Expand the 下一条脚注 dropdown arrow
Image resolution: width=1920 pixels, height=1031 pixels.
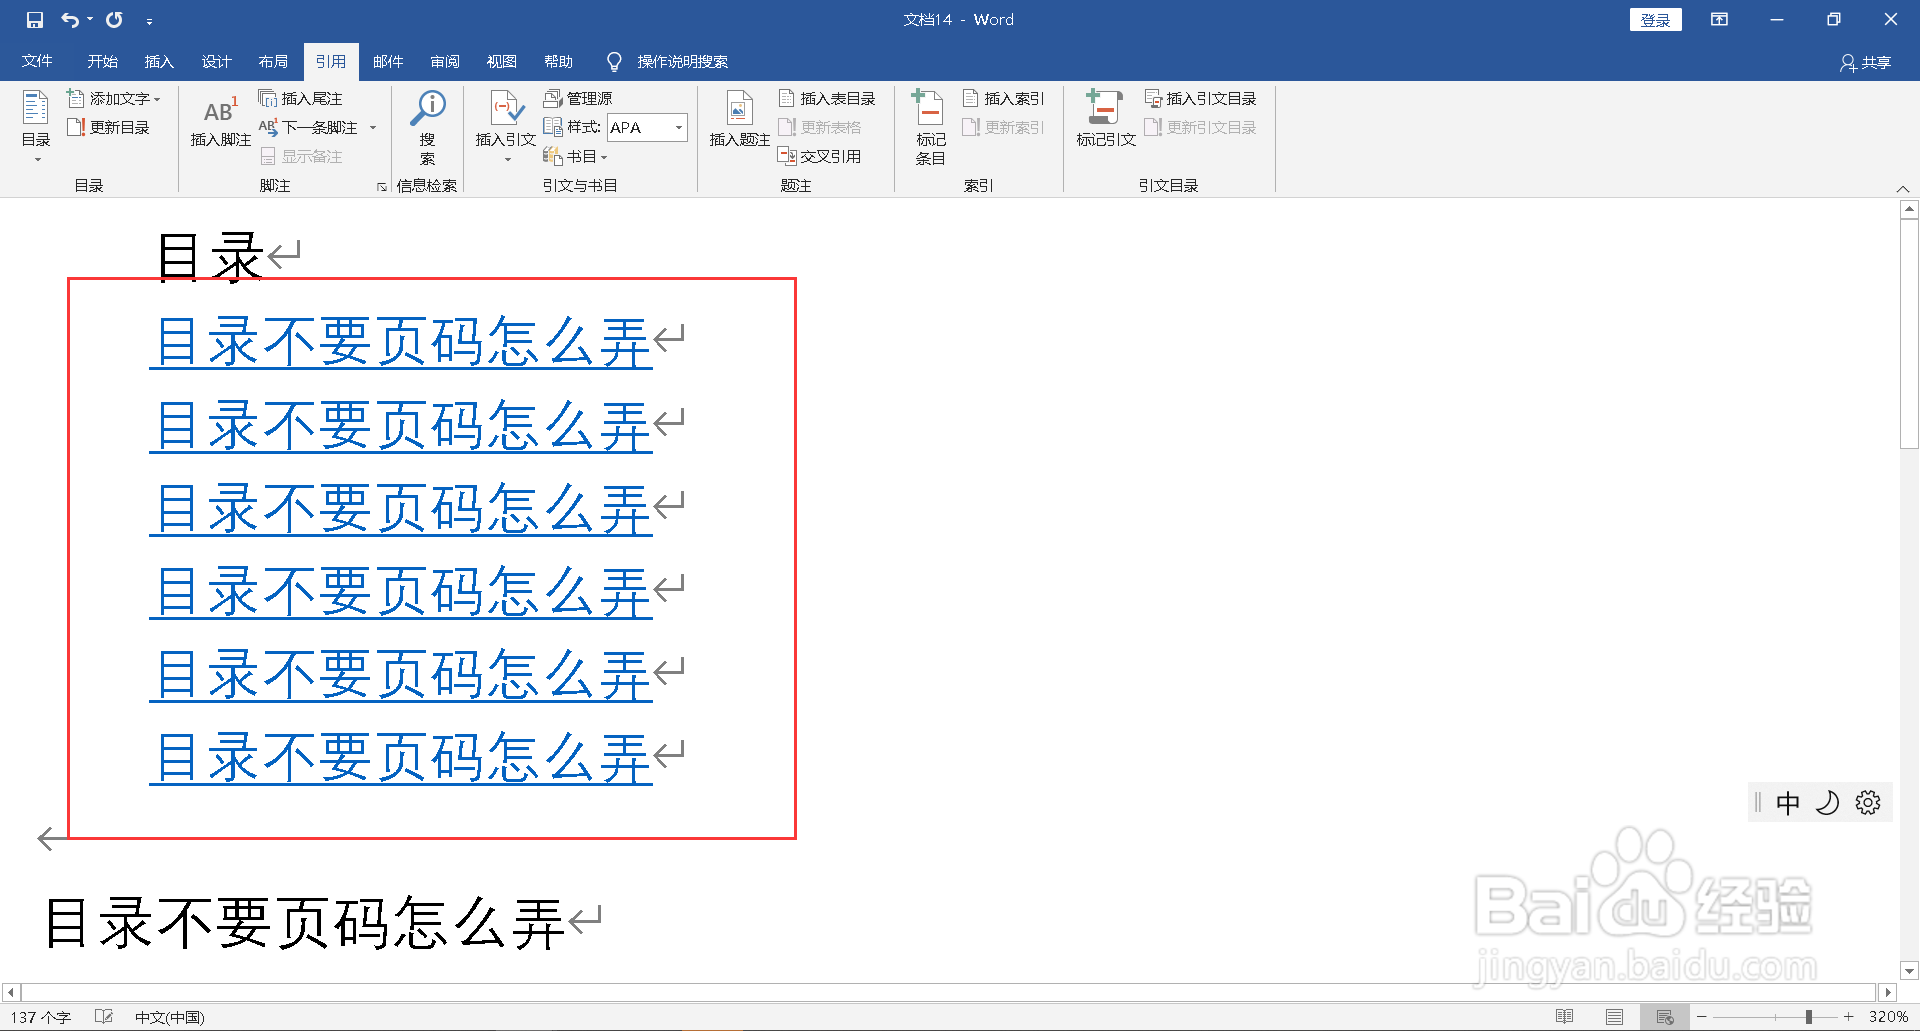tap(373, 127)
